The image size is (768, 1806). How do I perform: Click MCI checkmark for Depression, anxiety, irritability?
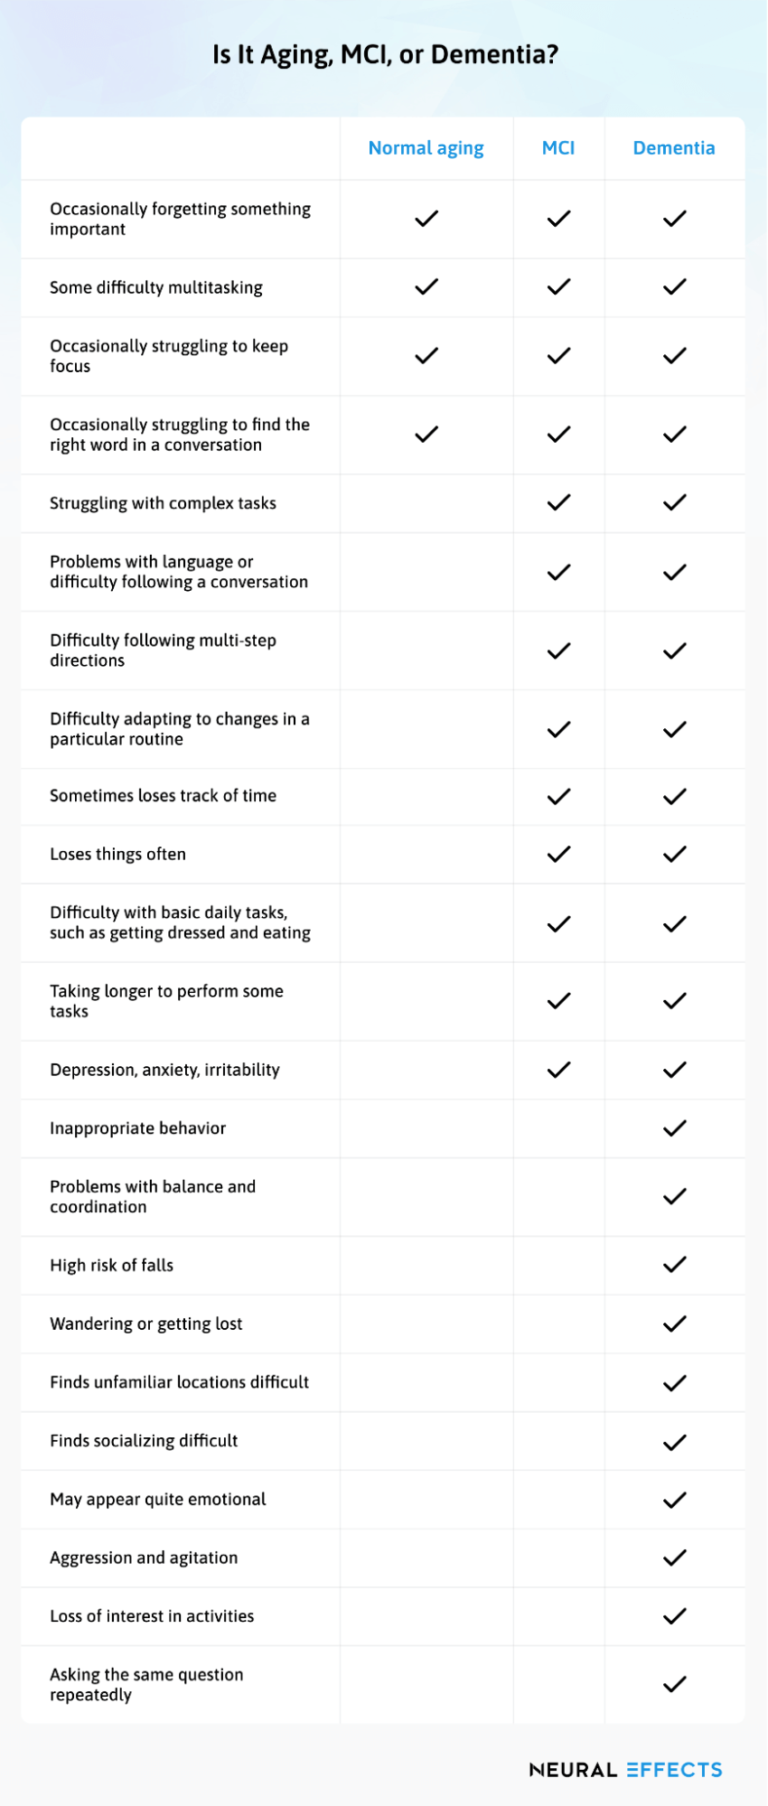pyautogui.click(x=559, y=1070)
